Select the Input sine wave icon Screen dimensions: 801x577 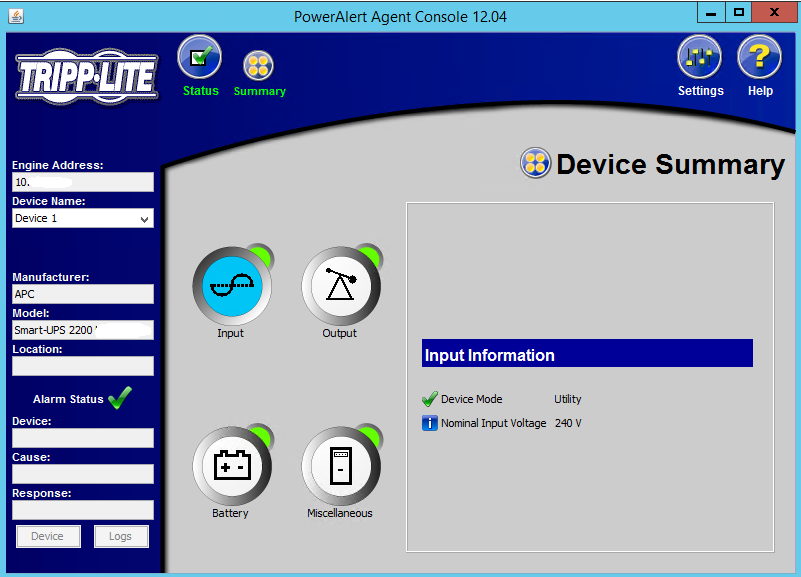coord(232,285)
